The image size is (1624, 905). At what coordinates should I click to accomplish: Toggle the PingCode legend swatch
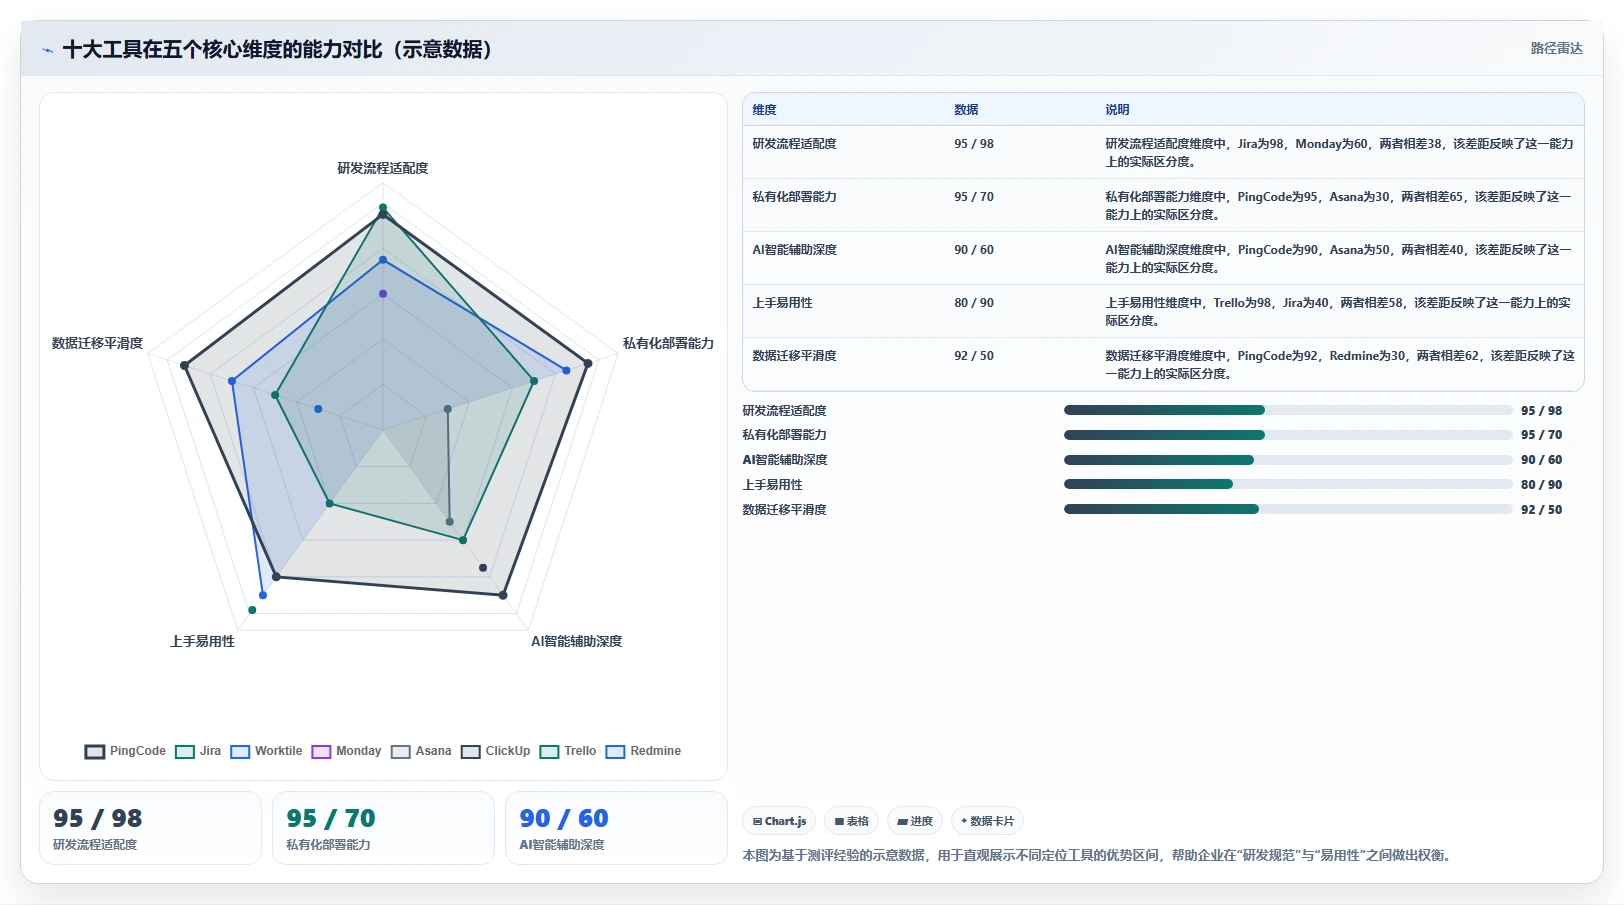[95, 752]
